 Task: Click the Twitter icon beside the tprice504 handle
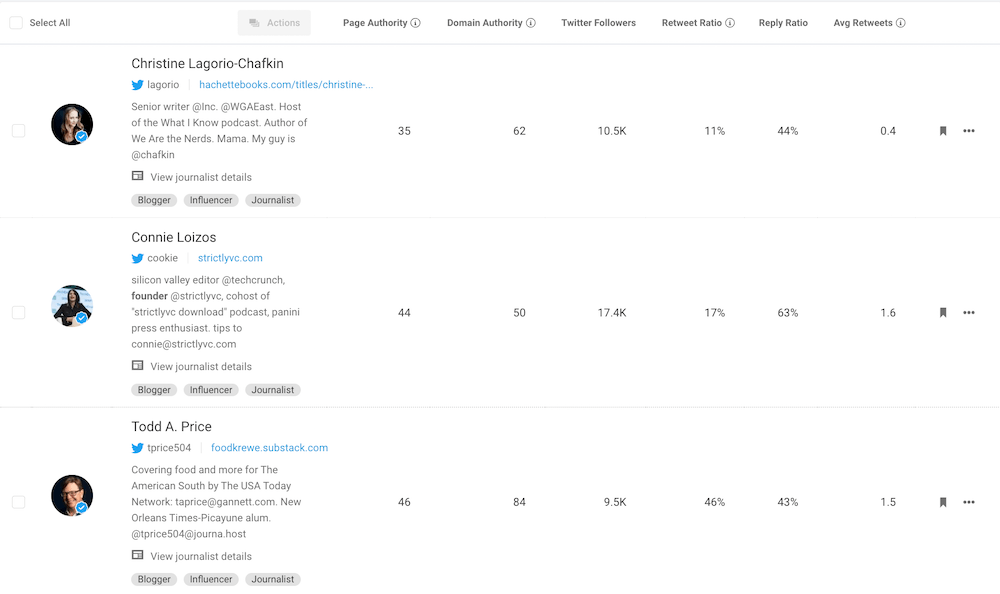pyautogui.click(x=138, y=448)
